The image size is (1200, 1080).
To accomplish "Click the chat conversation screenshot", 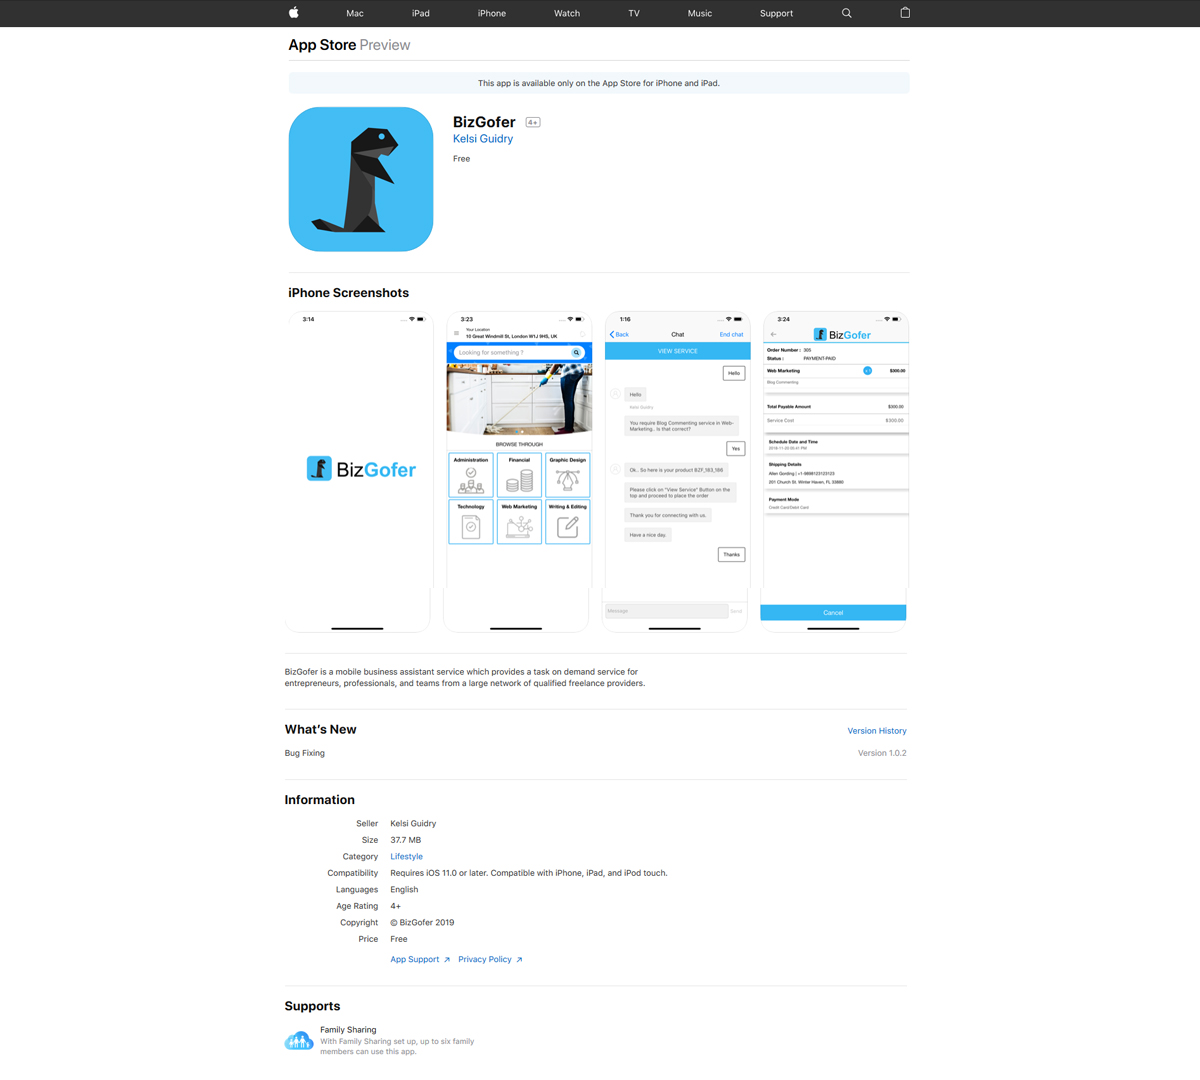I will (676, 472).
